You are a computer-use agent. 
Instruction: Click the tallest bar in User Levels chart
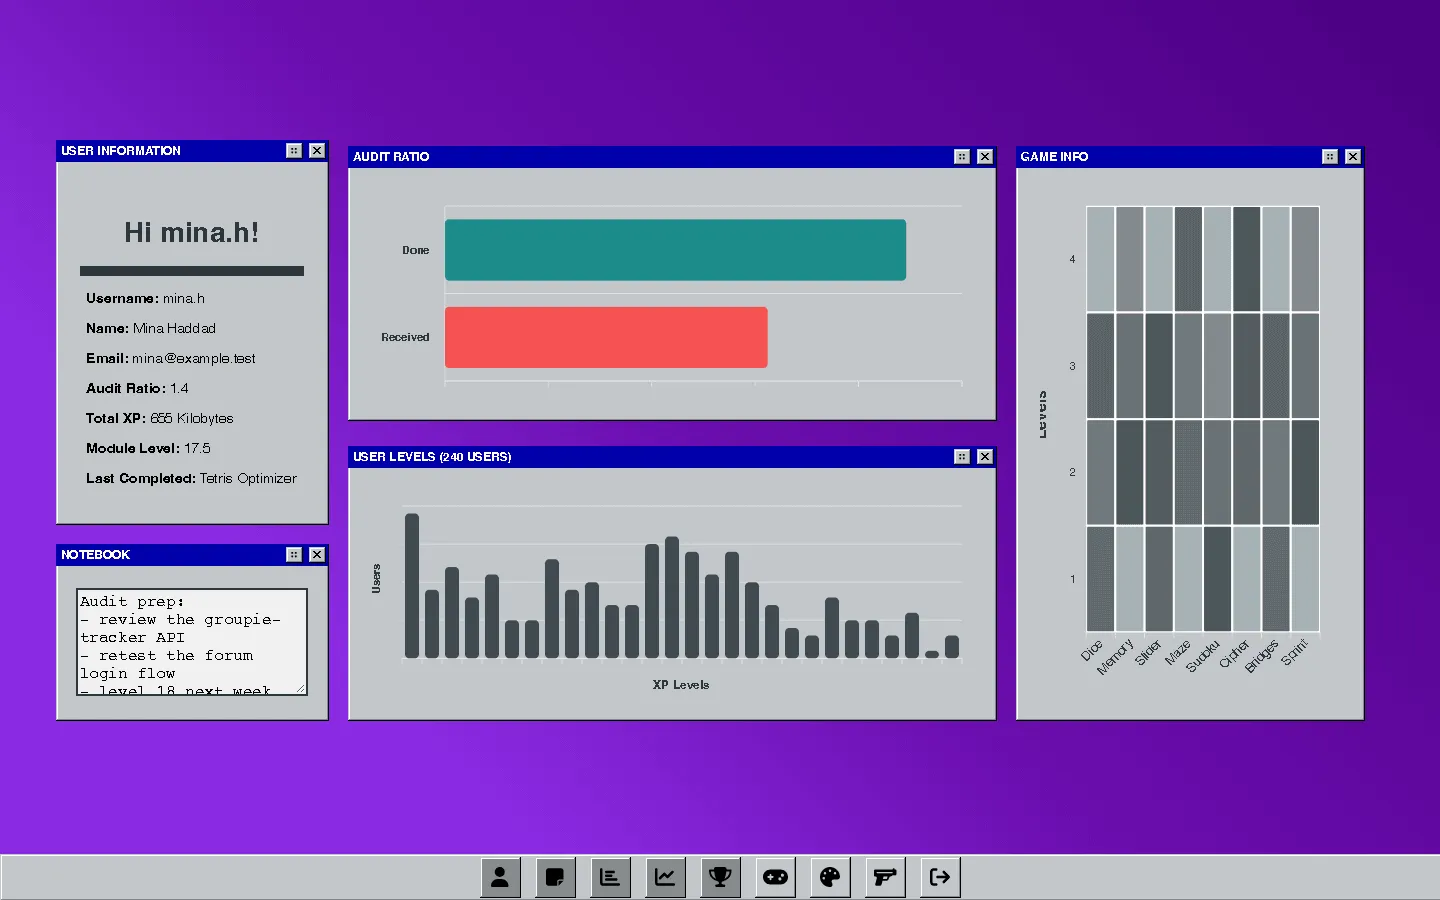click(412, 586)
